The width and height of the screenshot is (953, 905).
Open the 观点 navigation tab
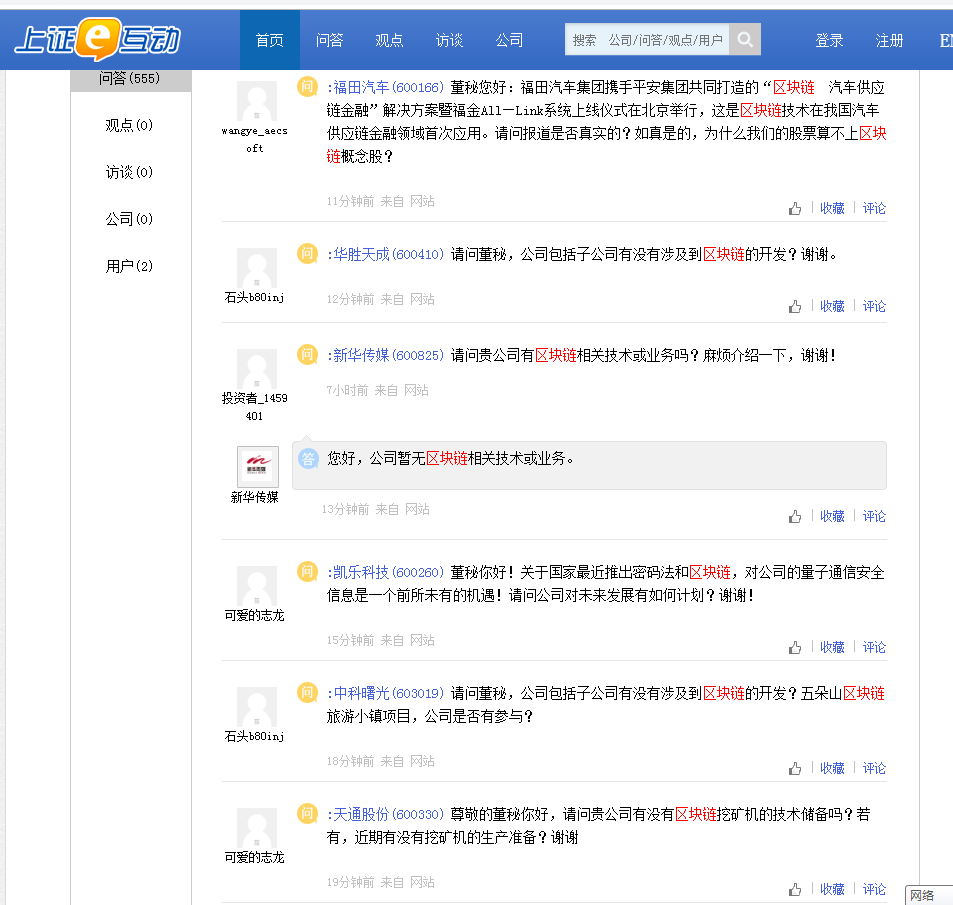389,40
